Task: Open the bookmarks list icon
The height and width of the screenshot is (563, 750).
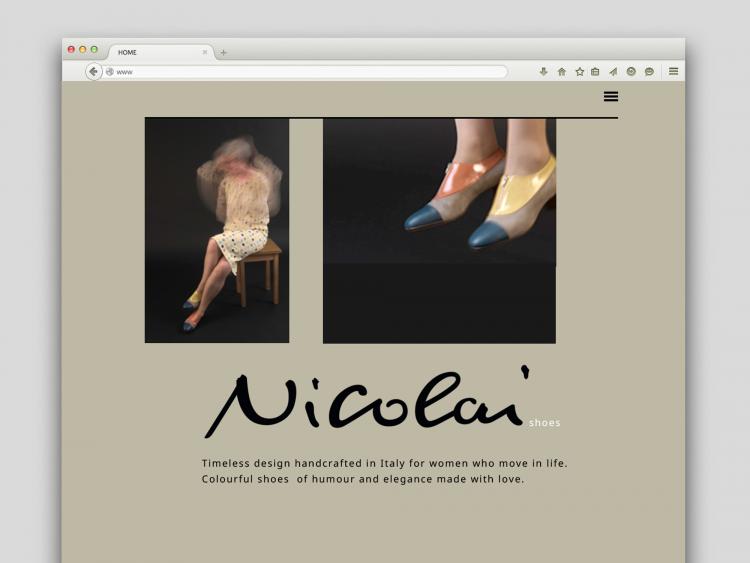Action: click(595, 72)
